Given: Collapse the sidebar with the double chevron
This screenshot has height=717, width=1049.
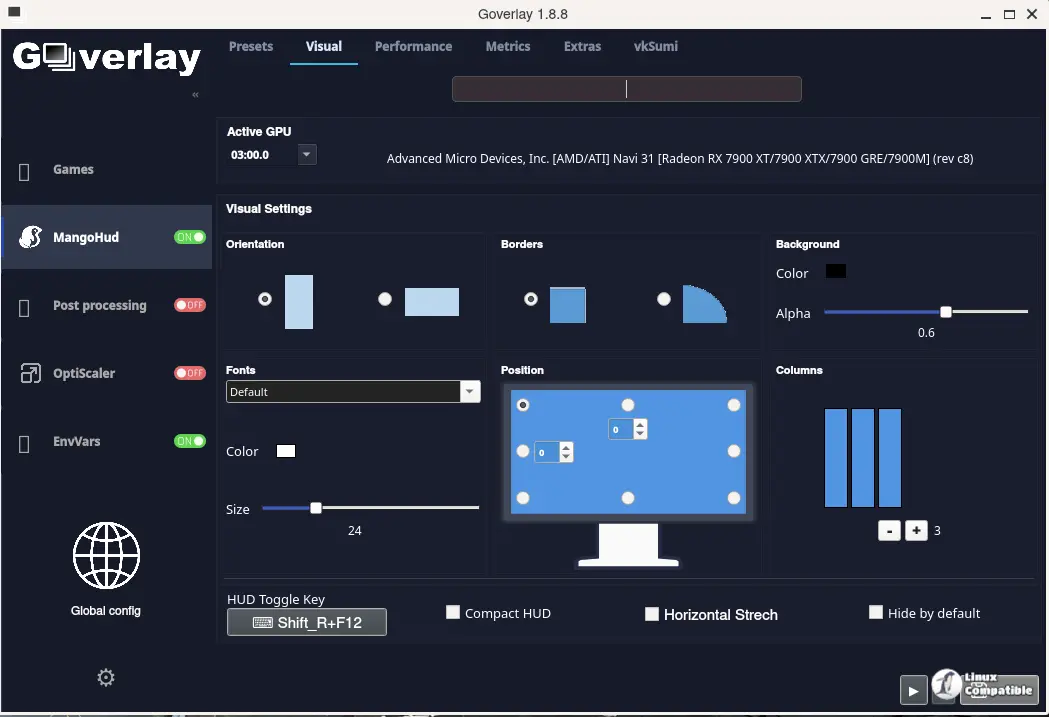Looking at the screenshot, I should tap(195, 94).
